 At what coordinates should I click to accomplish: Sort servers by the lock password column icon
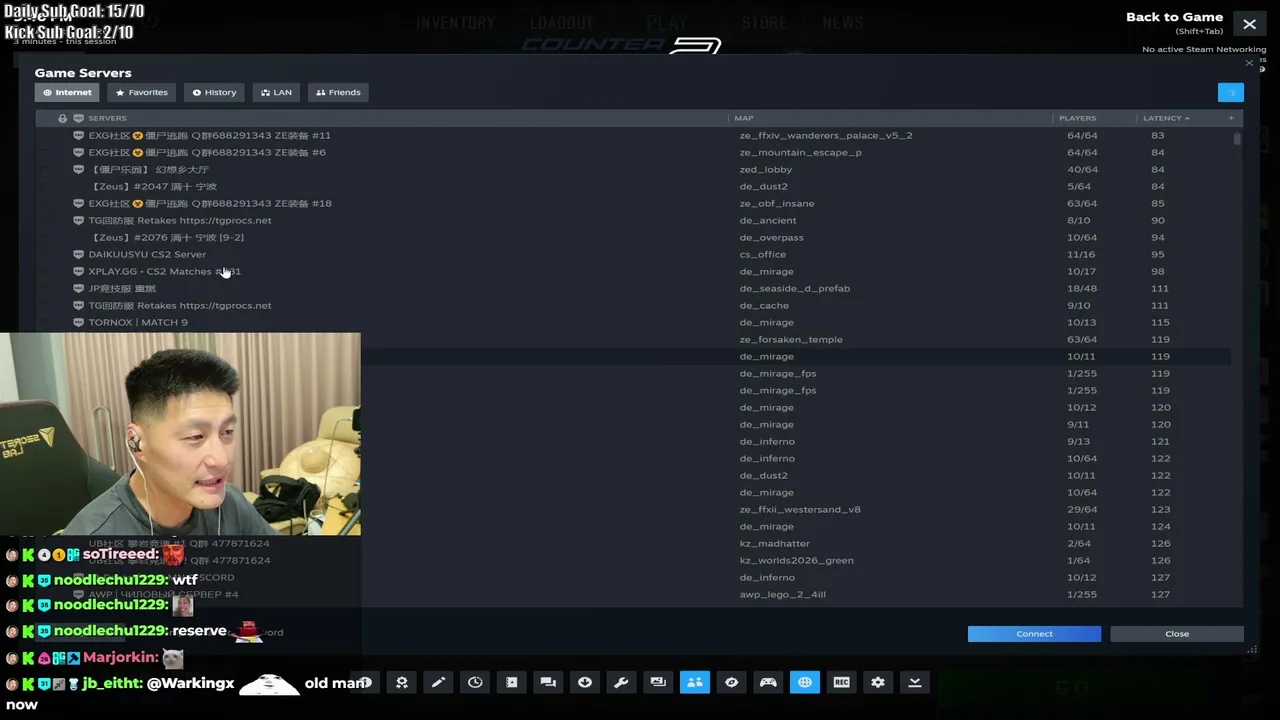(62, 118)
